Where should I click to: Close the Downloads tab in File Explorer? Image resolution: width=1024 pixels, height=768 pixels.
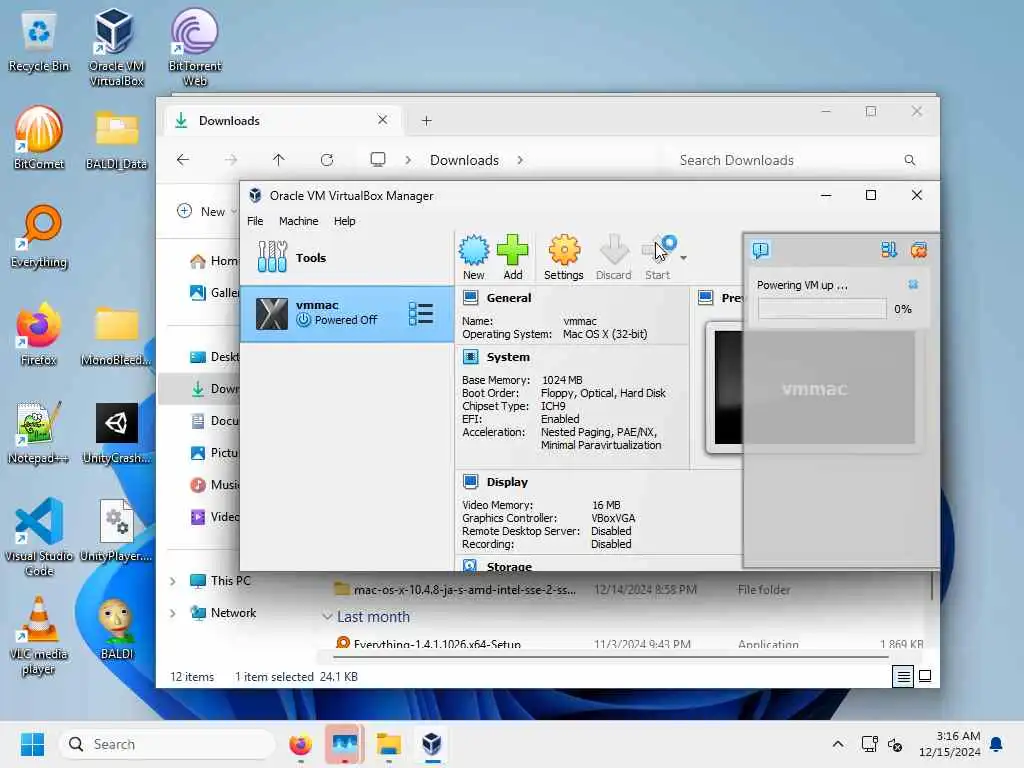point(382,120)
